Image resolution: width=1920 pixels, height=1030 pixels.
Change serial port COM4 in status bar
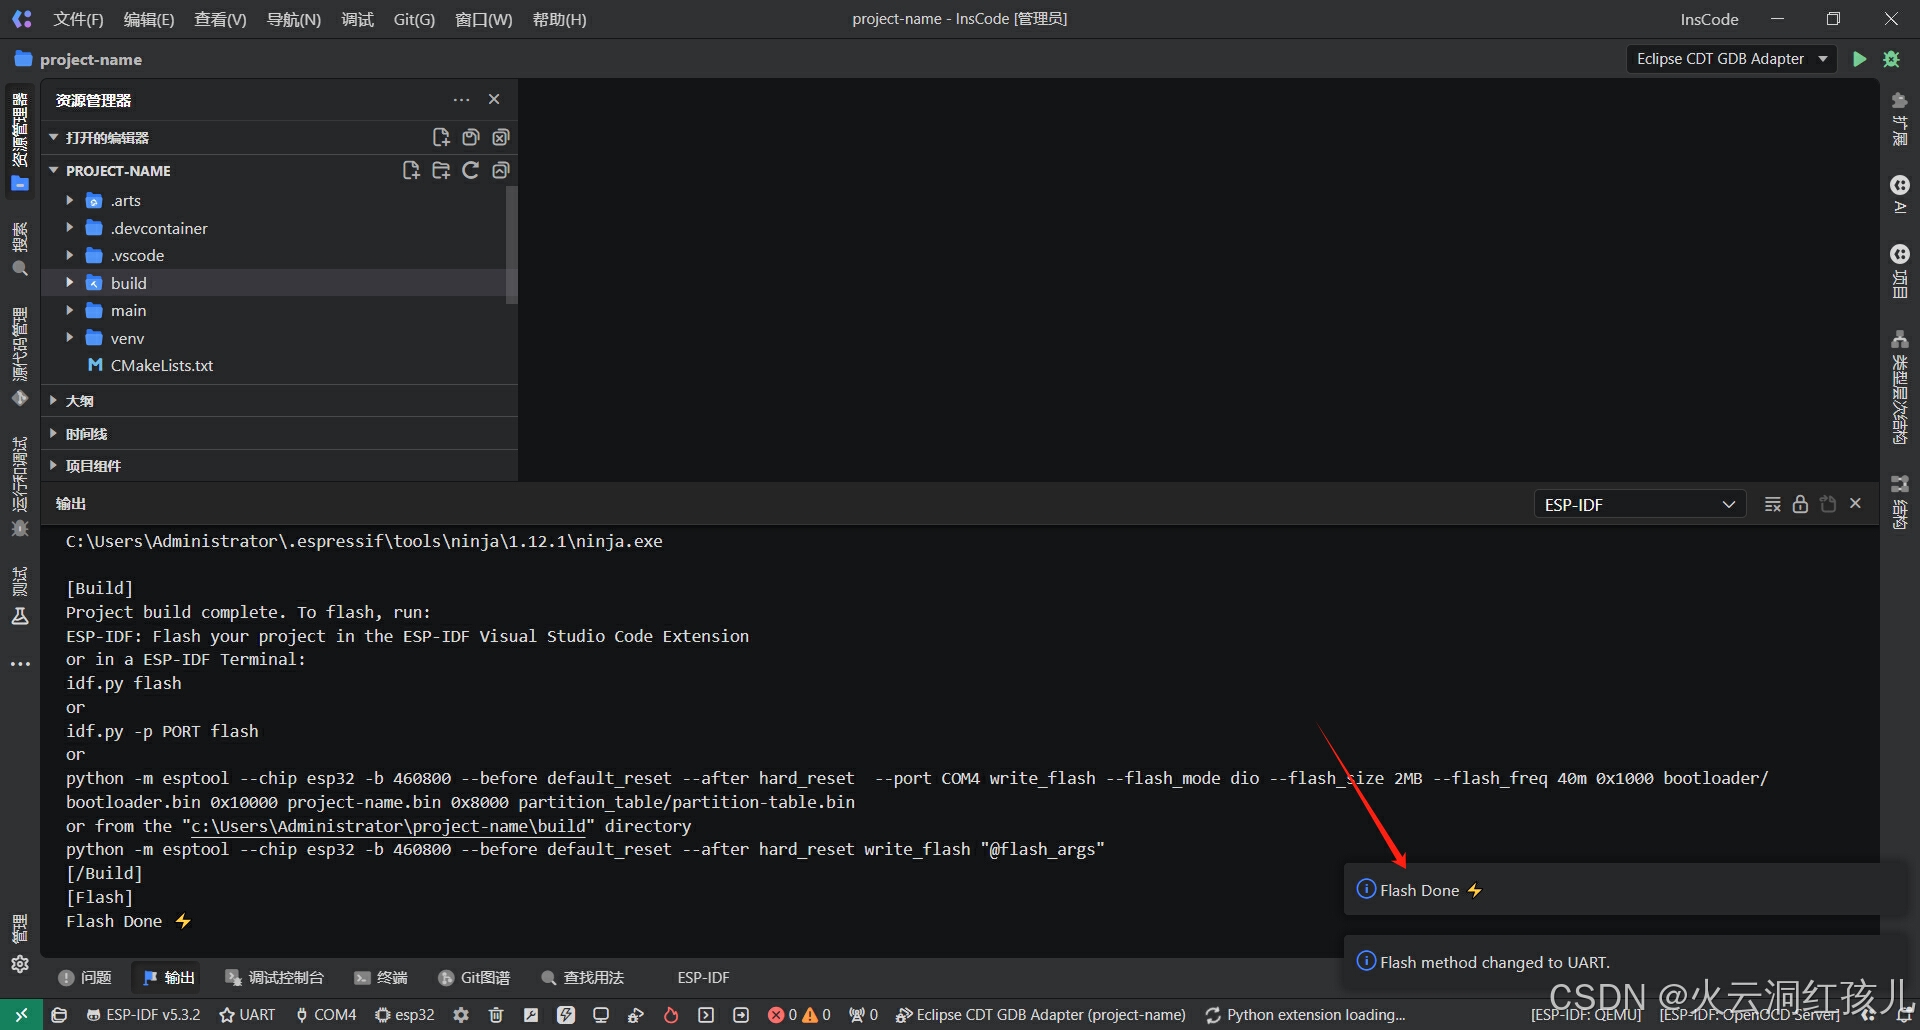(326, 1014)
